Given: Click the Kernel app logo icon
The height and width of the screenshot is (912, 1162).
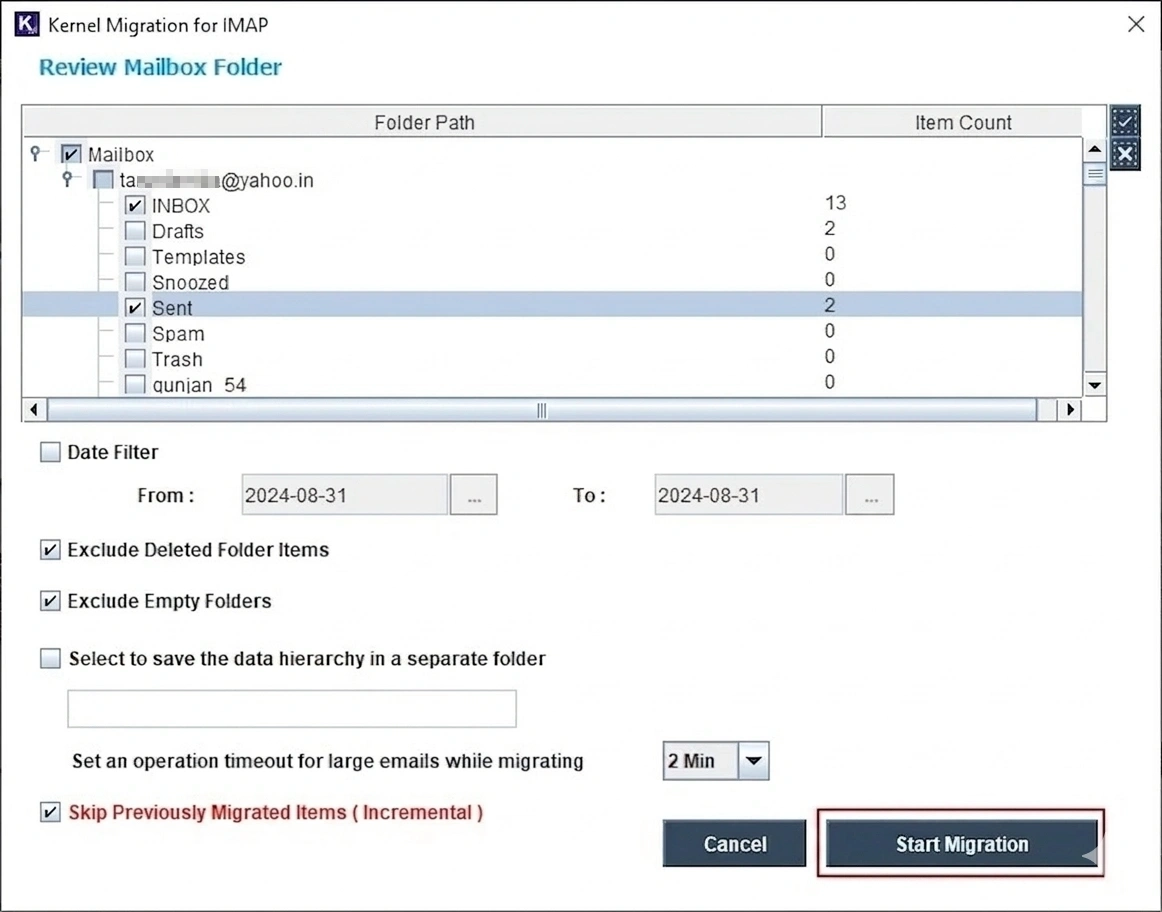Looking at the screenshot, I should 26,24.
